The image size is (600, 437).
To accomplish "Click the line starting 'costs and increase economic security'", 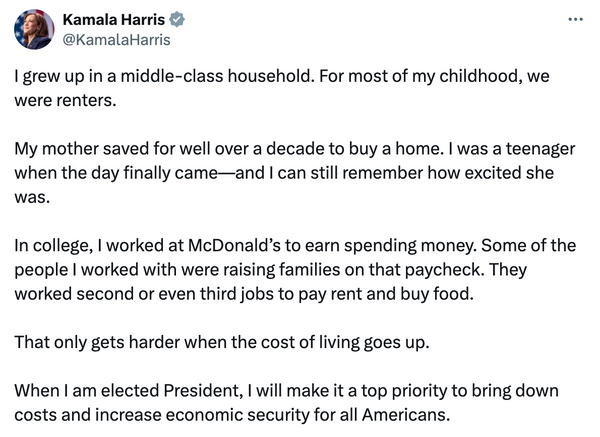I will tap(232, 415).
